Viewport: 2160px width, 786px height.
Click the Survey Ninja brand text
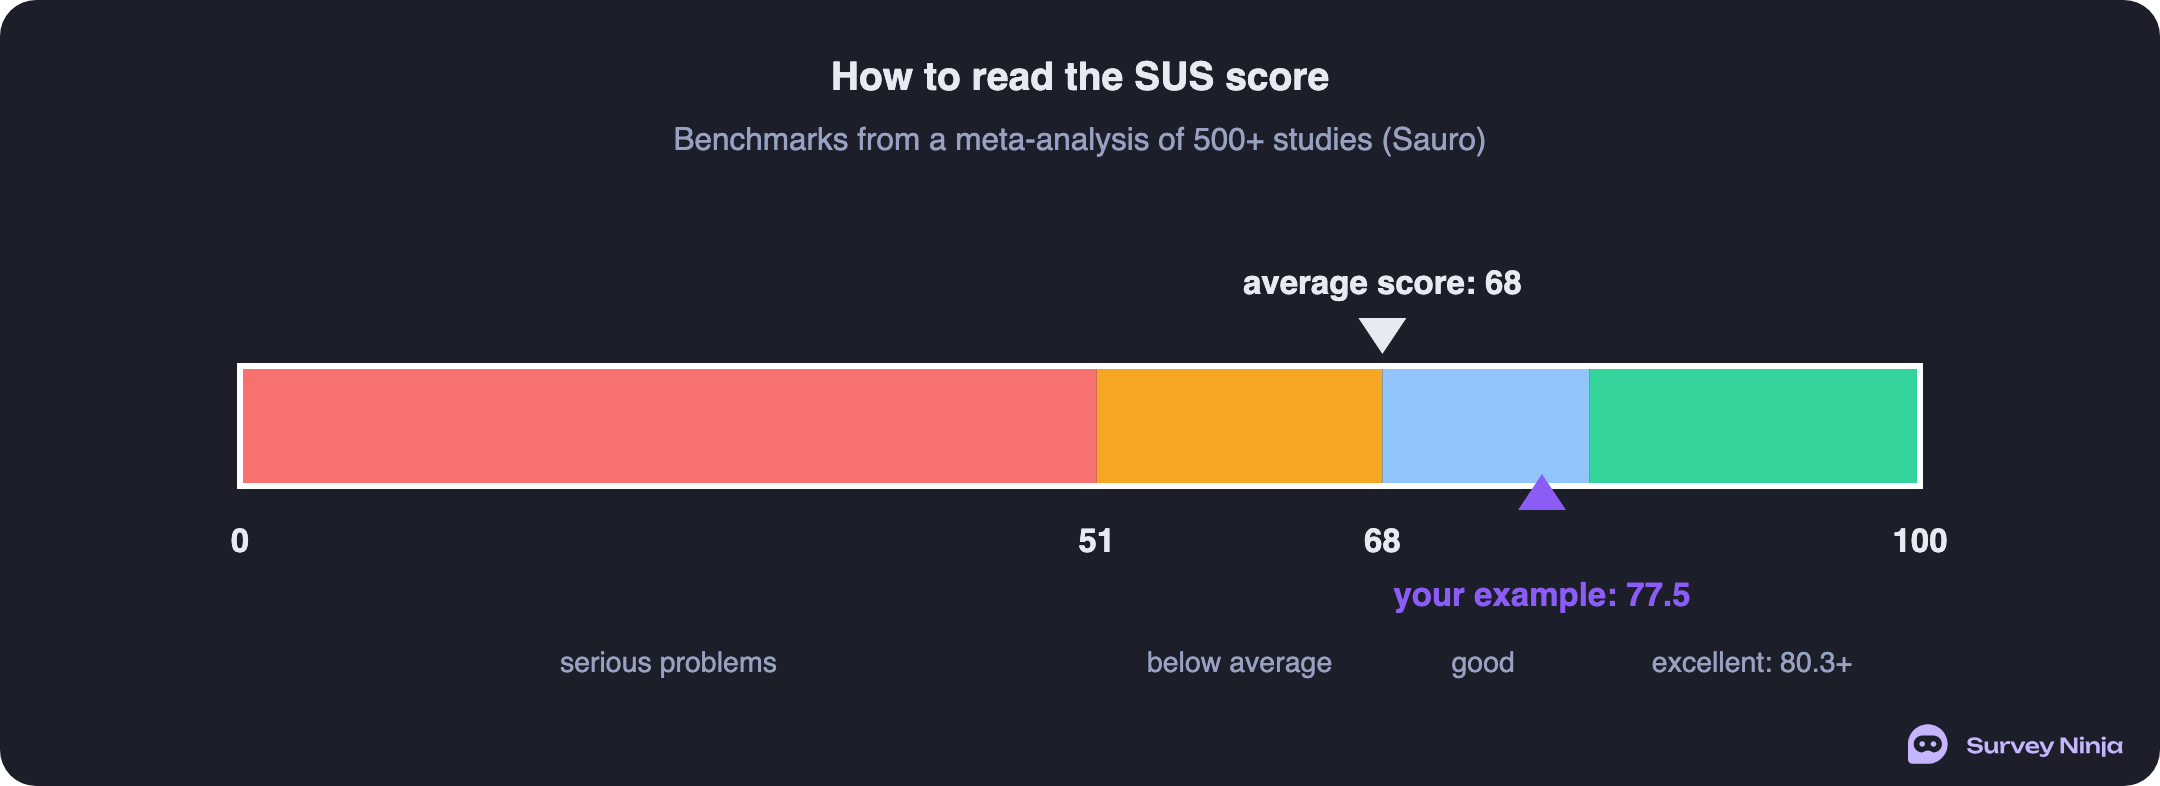(2044, 746)
